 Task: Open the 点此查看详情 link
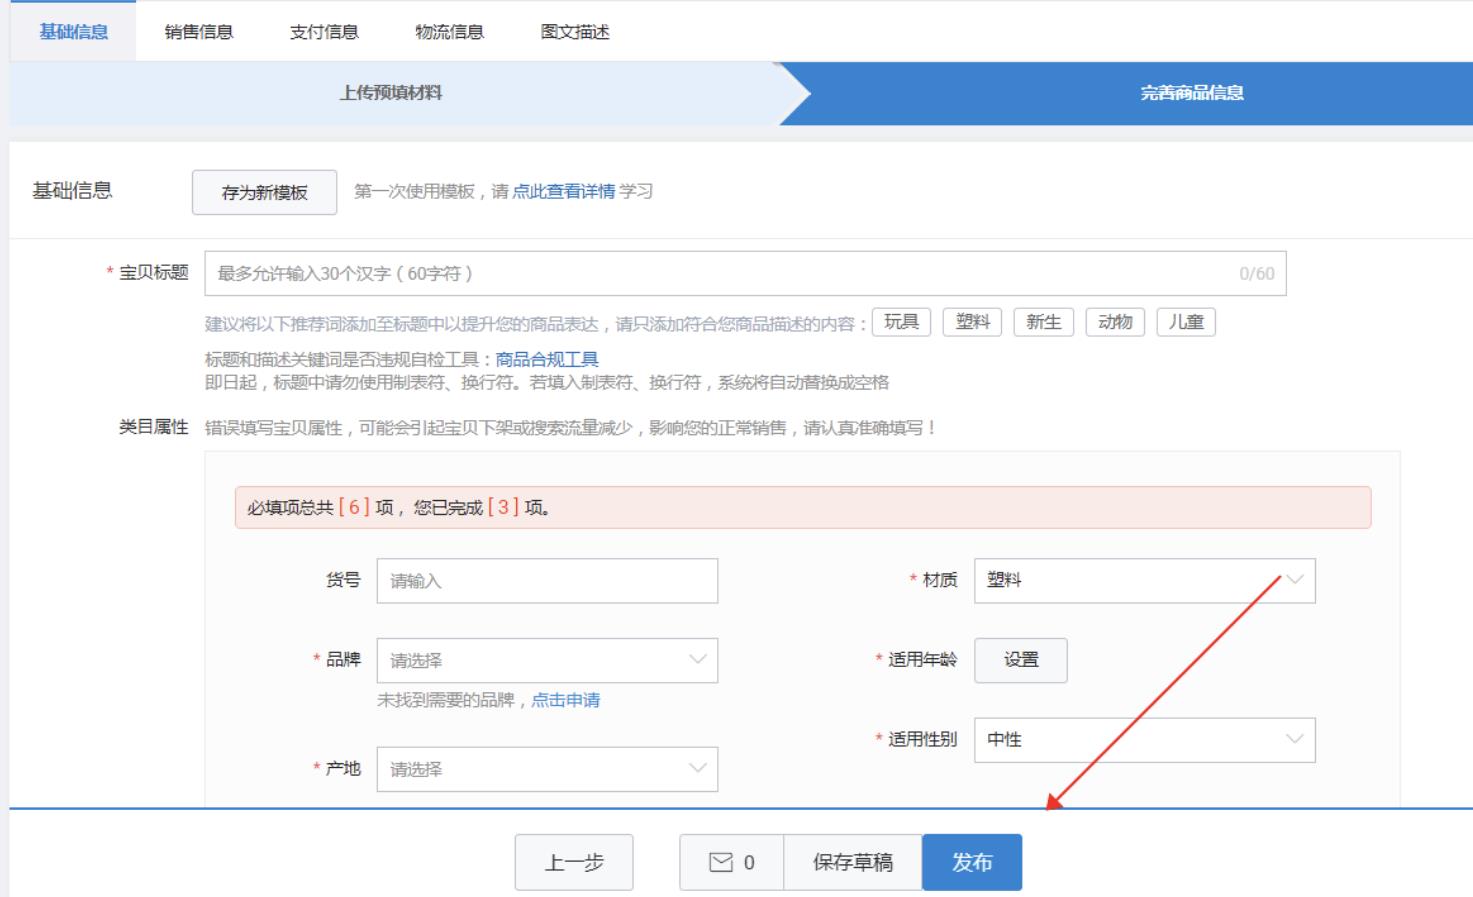tap(564, 191)
